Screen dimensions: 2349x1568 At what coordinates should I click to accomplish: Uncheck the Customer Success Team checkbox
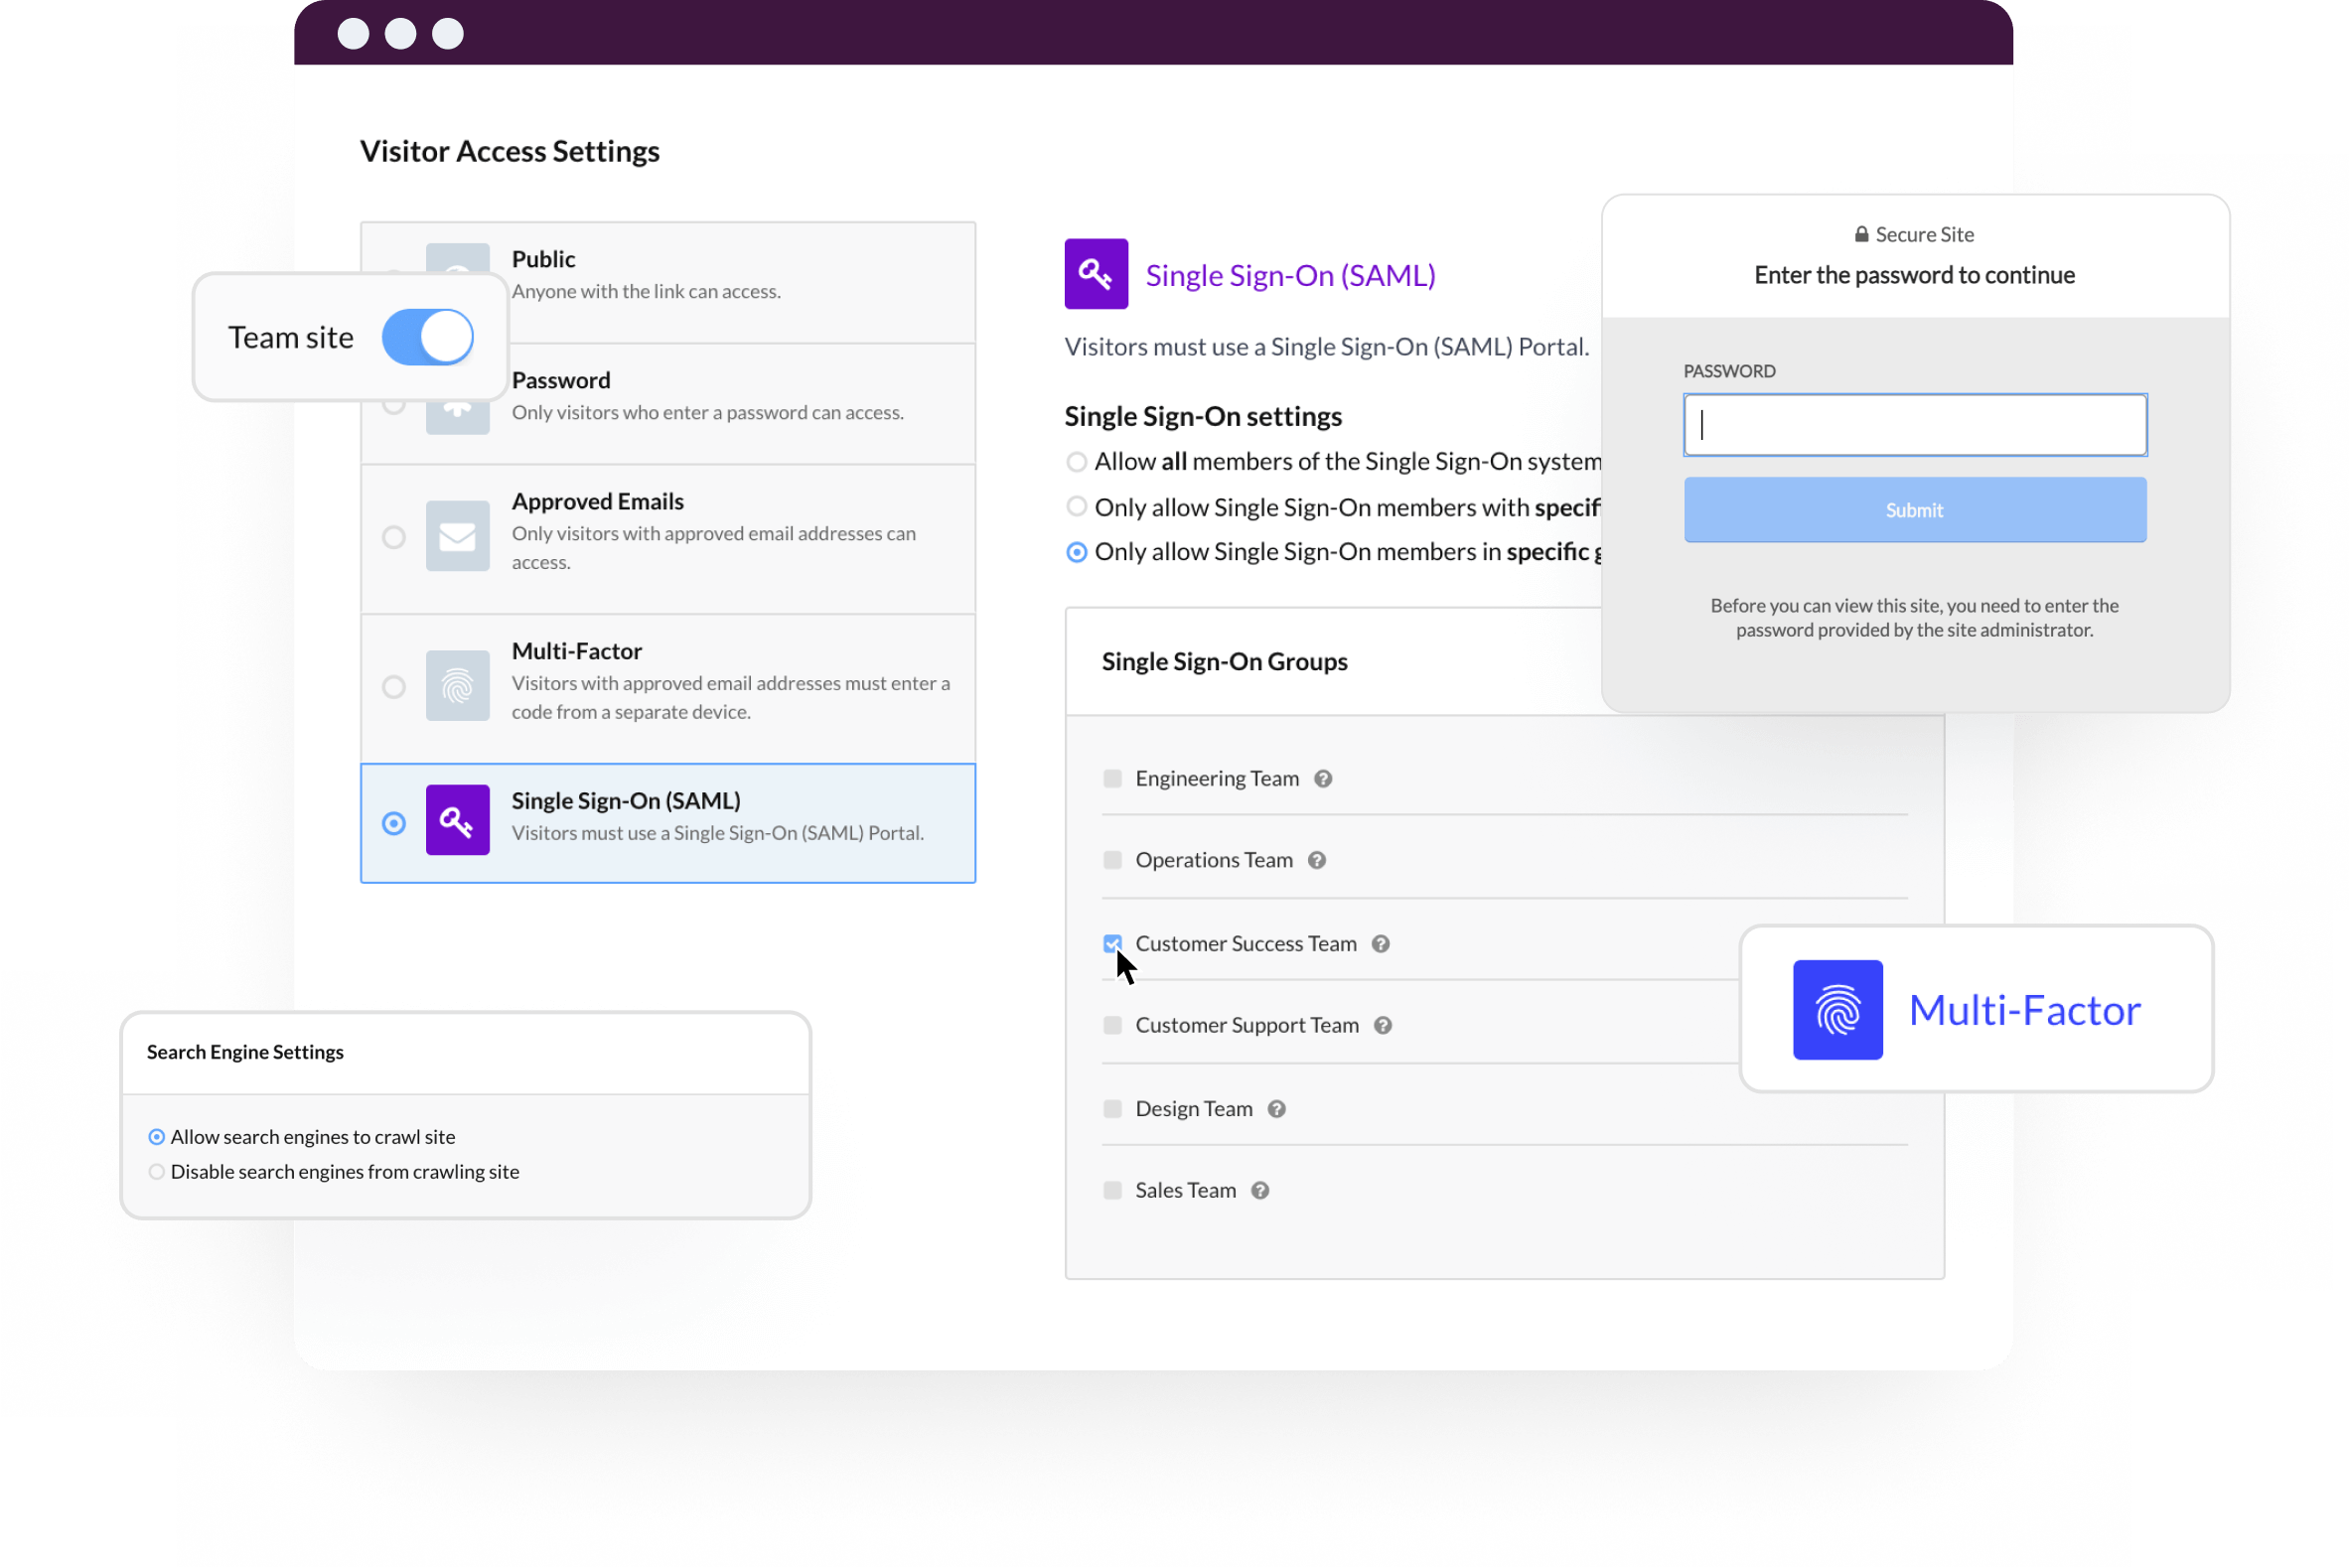(x=1112, y=943)
